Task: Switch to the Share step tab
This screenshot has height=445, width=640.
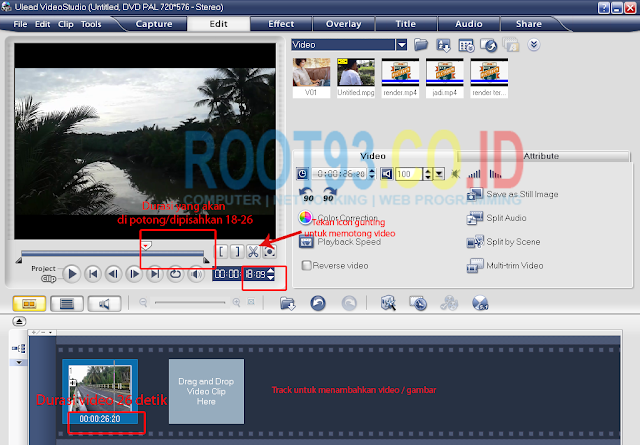Action: point(529,24)
